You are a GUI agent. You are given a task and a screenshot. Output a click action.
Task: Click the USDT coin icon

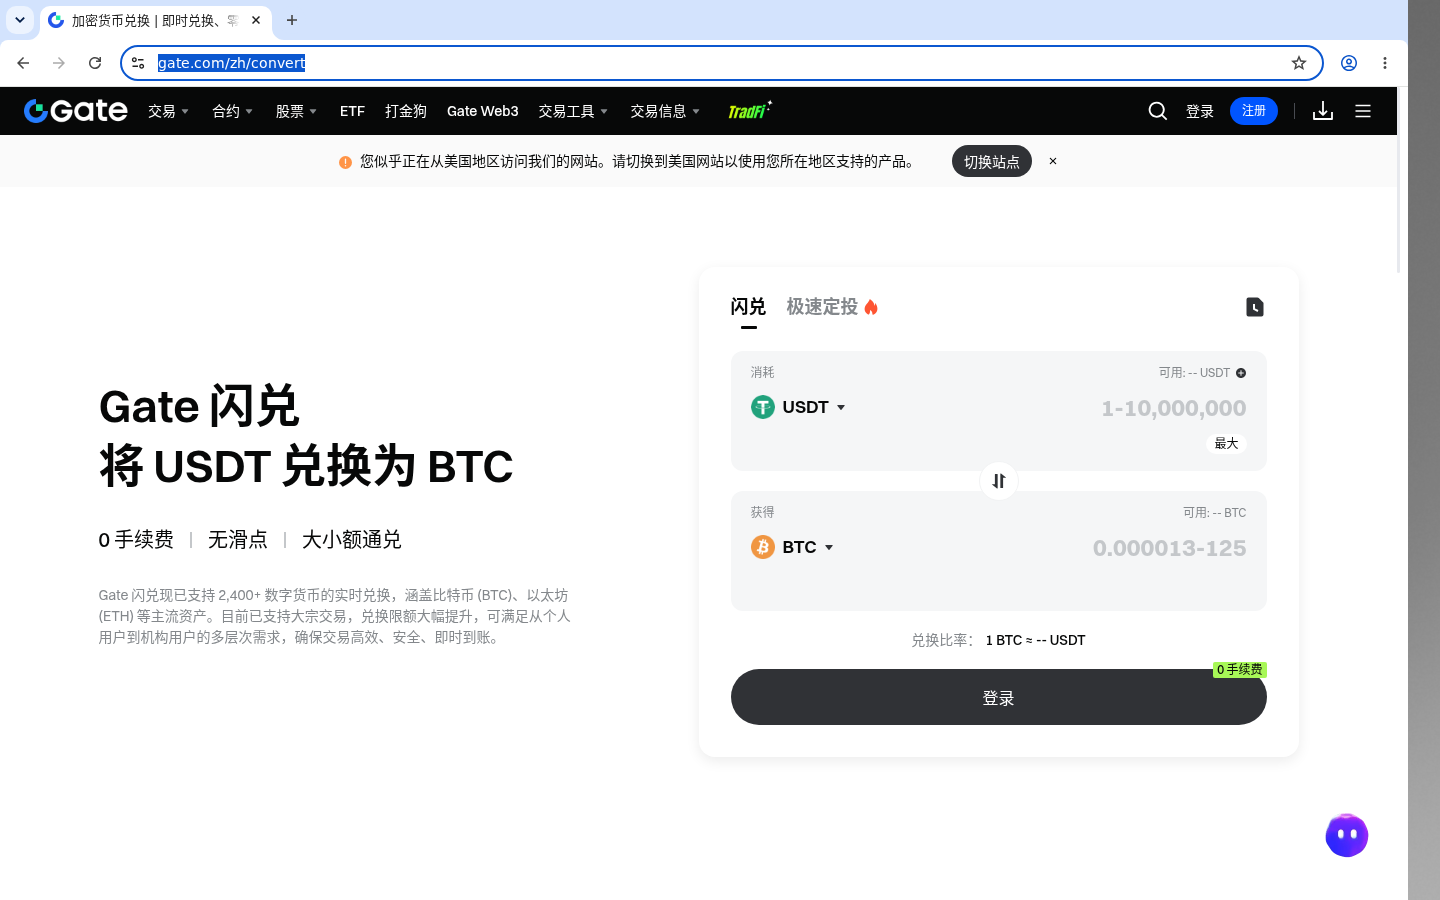763,407
